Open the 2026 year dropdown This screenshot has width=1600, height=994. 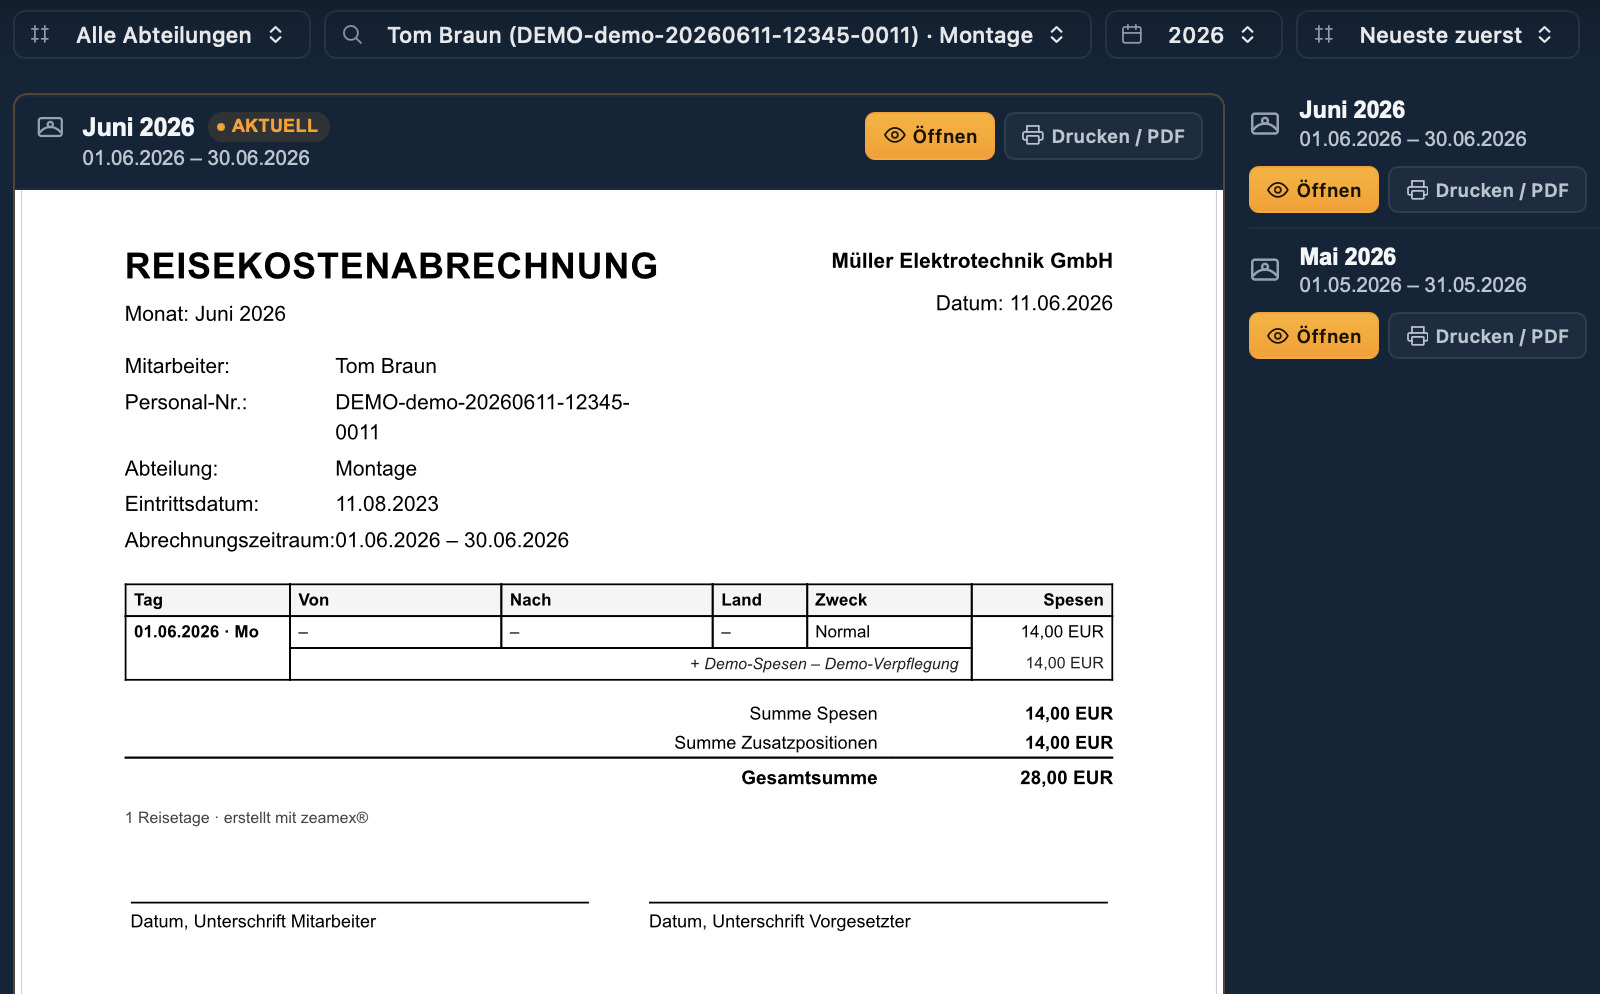click(x=1194, y=35)
